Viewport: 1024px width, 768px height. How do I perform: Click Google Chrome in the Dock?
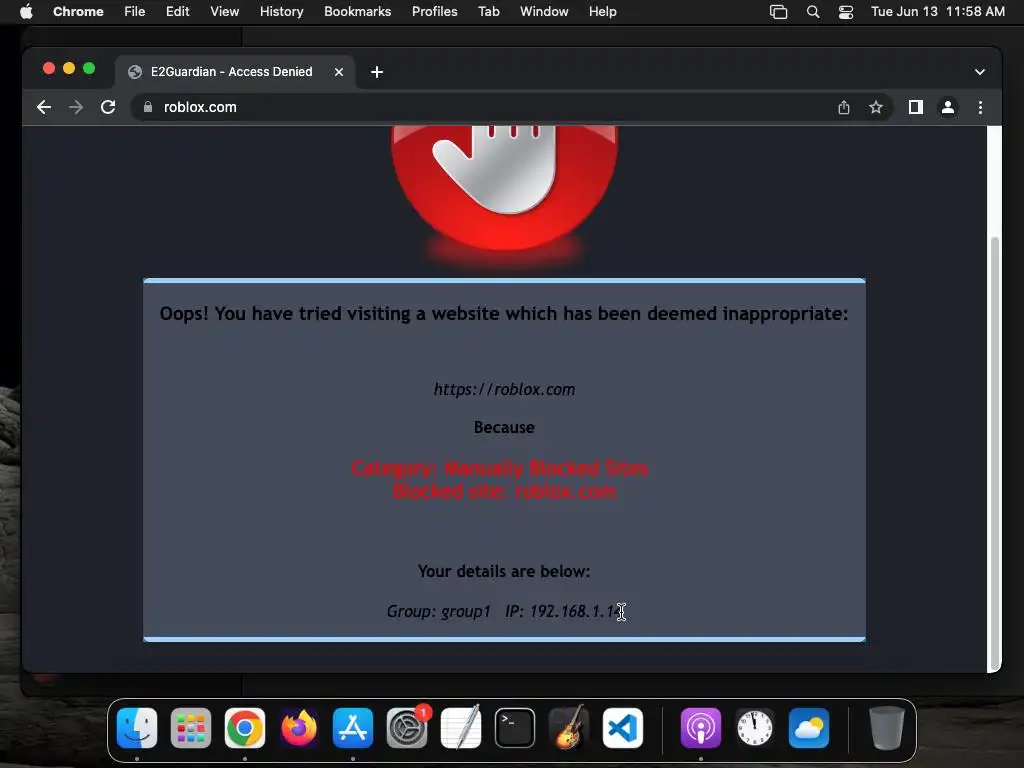[245, 728]
